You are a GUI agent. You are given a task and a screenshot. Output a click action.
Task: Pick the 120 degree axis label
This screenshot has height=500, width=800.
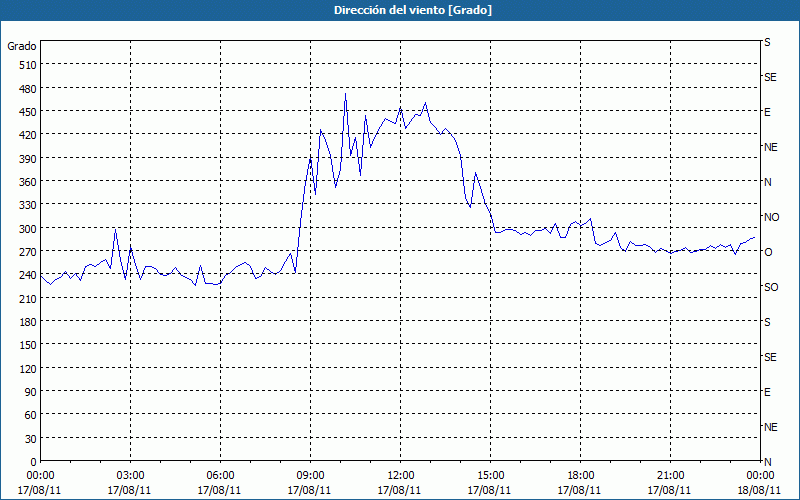(x=28, y=369)
